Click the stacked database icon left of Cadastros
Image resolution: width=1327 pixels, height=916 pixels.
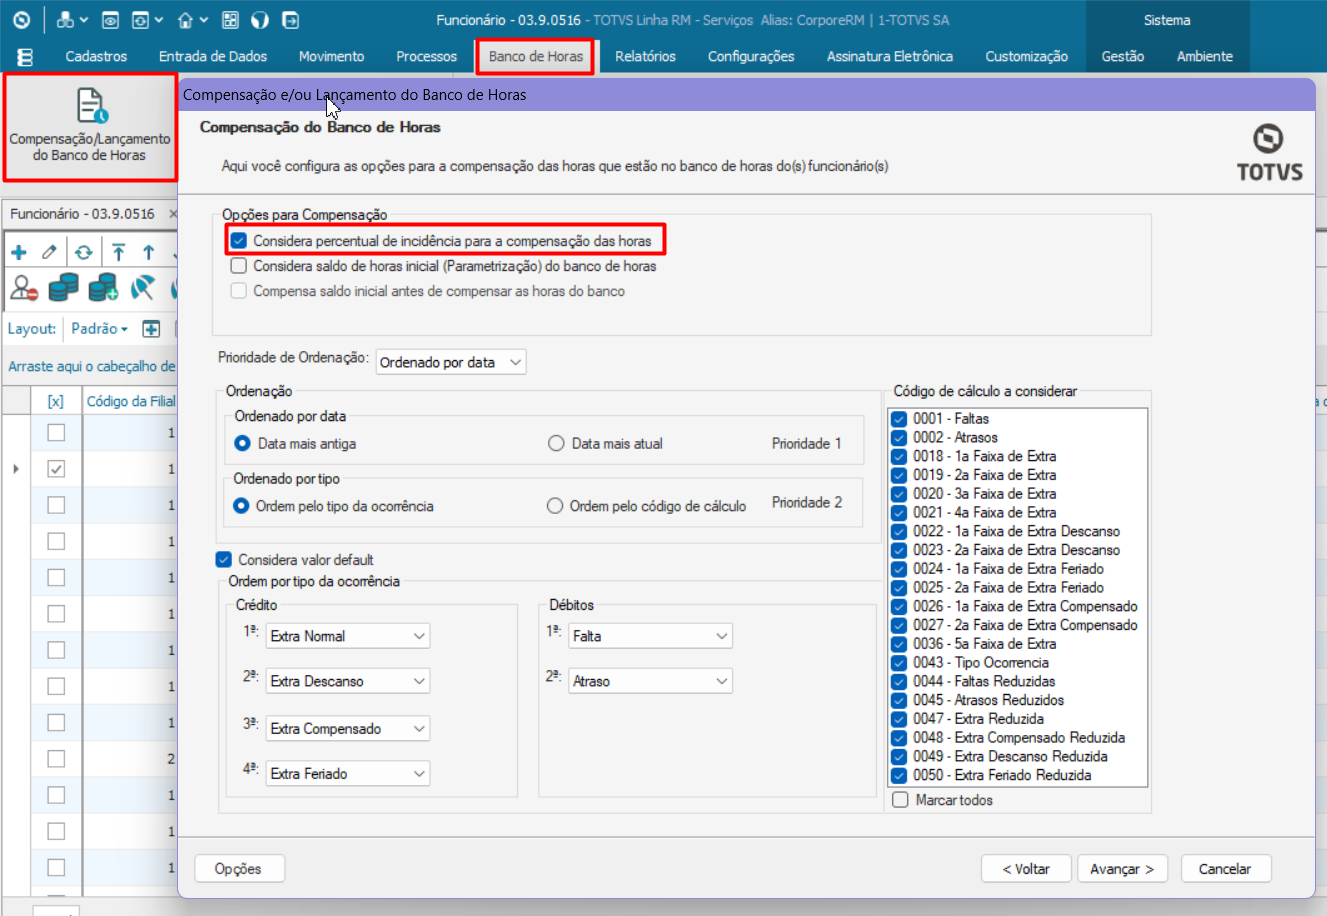[x=25, y=57]
